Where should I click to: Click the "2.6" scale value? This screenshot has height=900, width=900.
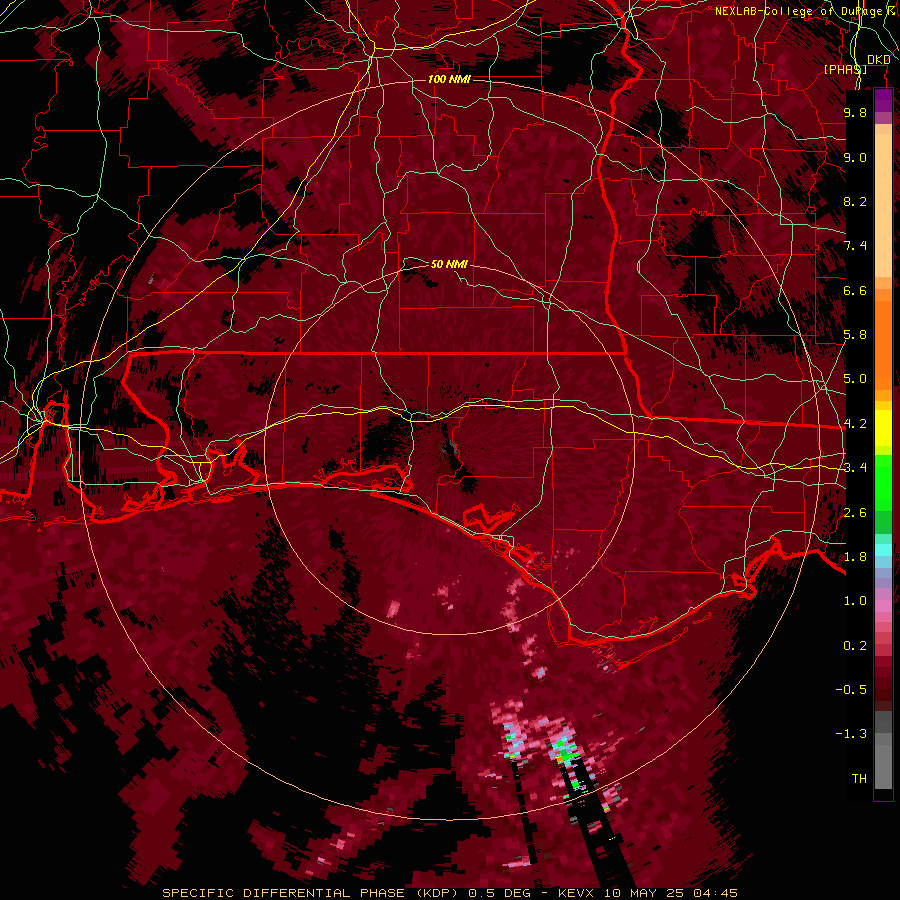click(x=855, y=513)
